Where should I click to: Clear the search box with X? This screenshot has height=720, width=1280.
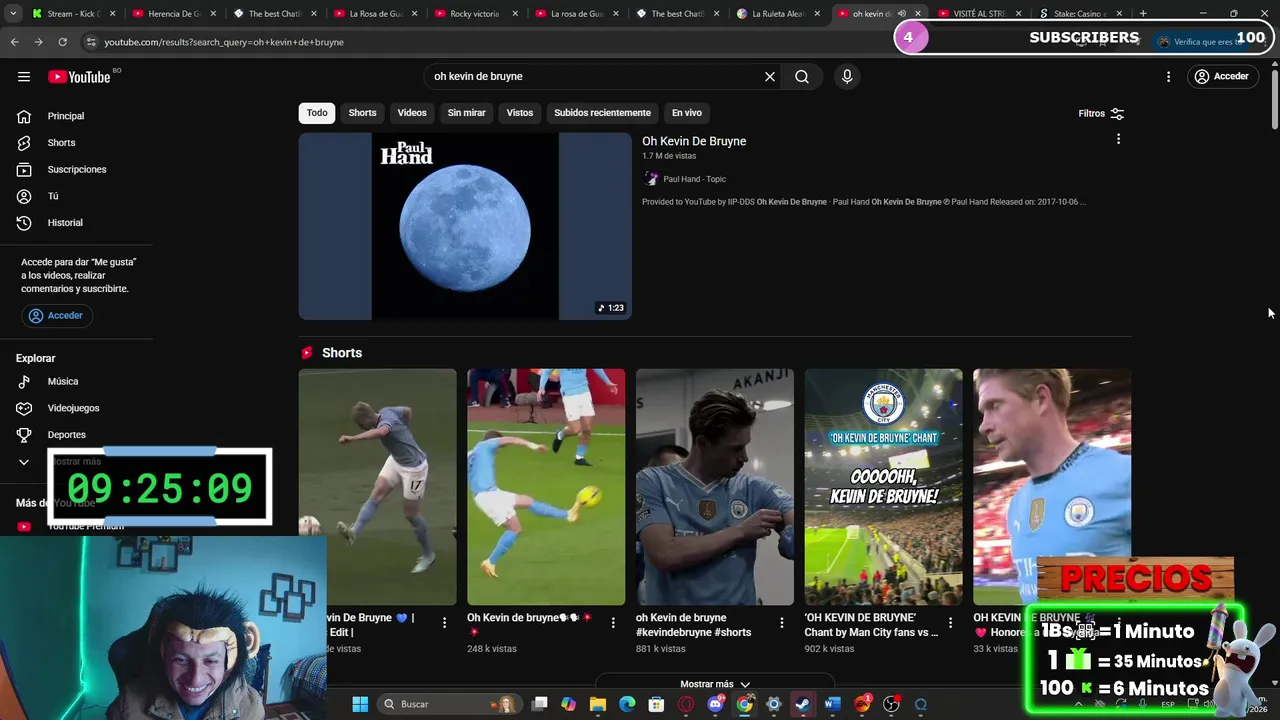click(770, 76)
